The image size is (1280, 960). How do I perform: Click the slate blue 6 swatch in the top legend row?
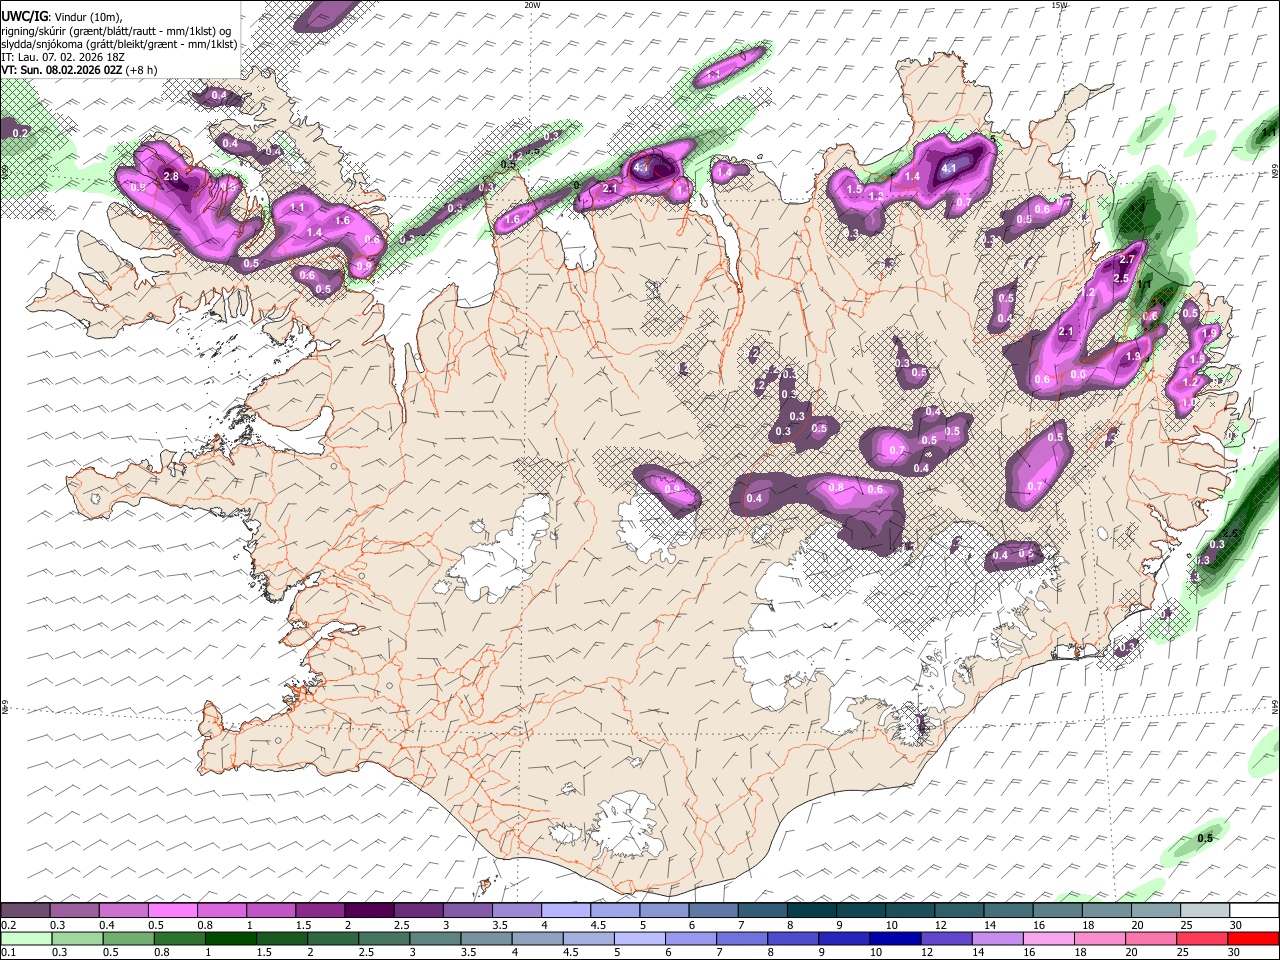click(x=713, y=911)
